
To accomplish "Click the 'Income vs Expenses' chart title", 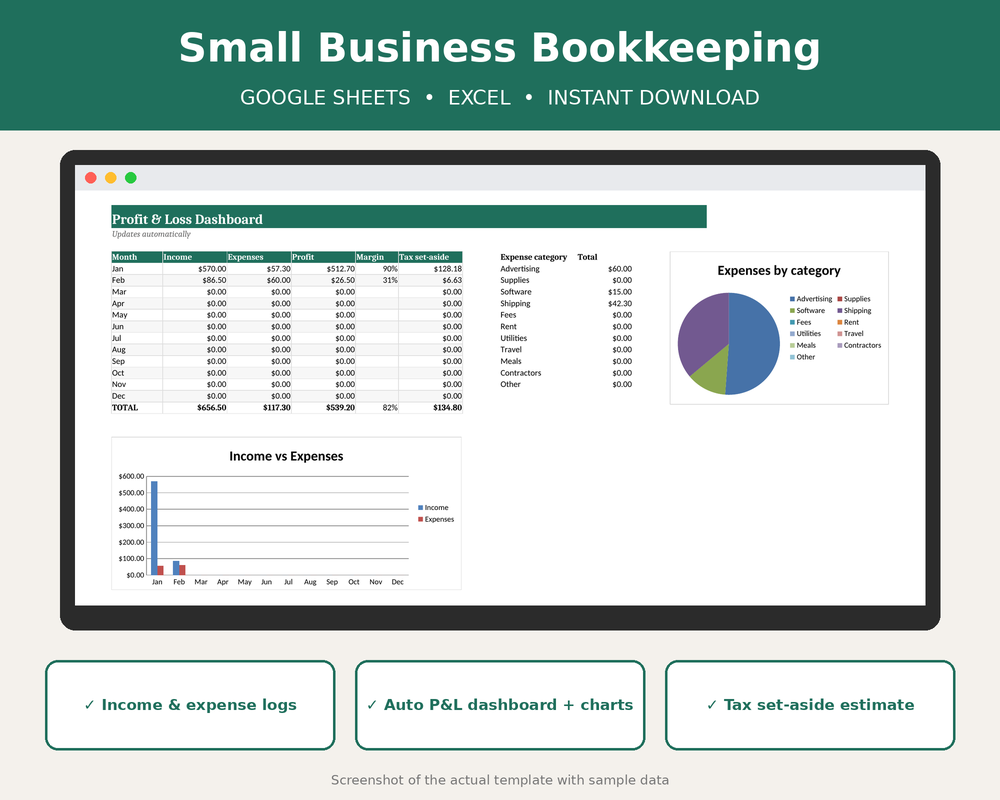I will pos(286,456).
